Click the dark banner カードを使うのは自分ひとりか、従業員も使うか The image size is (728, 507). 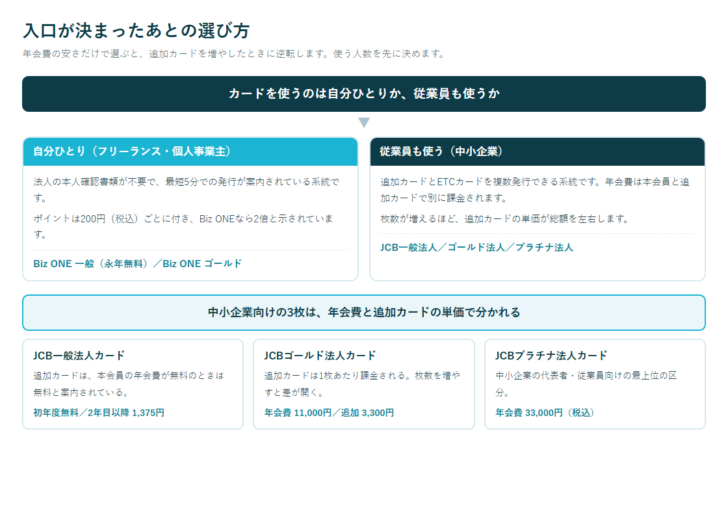pyautogui.click(x=364, y=94)
